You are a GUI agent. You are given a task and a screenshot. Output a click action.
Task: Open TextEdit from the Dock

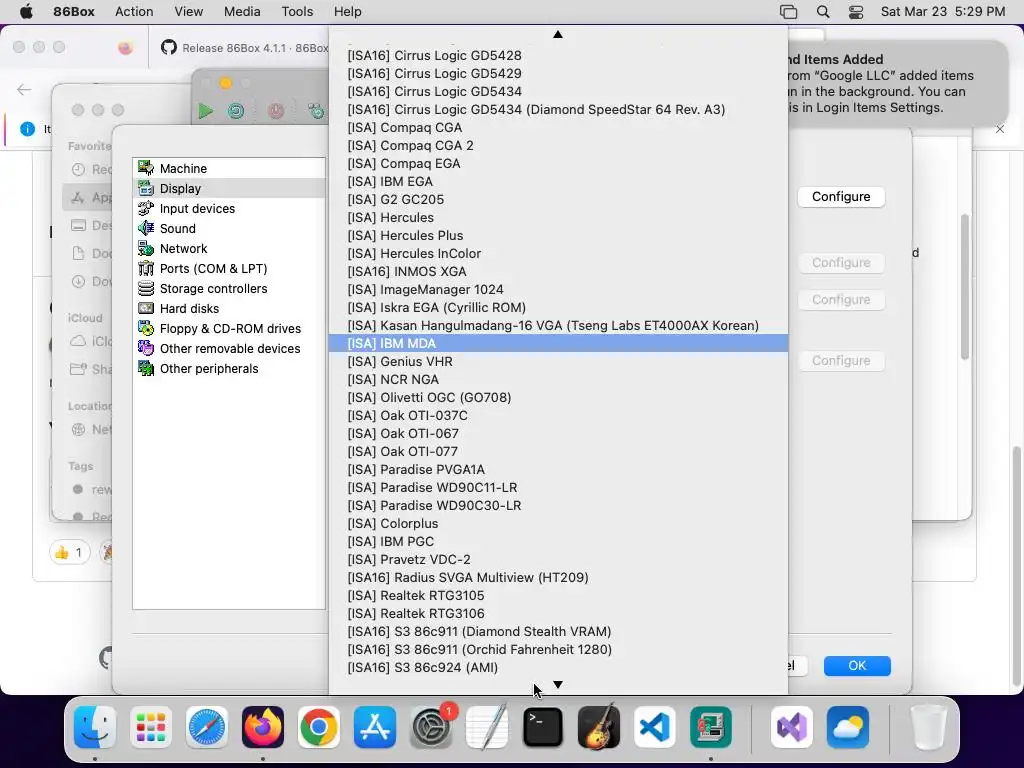point(487,727)
